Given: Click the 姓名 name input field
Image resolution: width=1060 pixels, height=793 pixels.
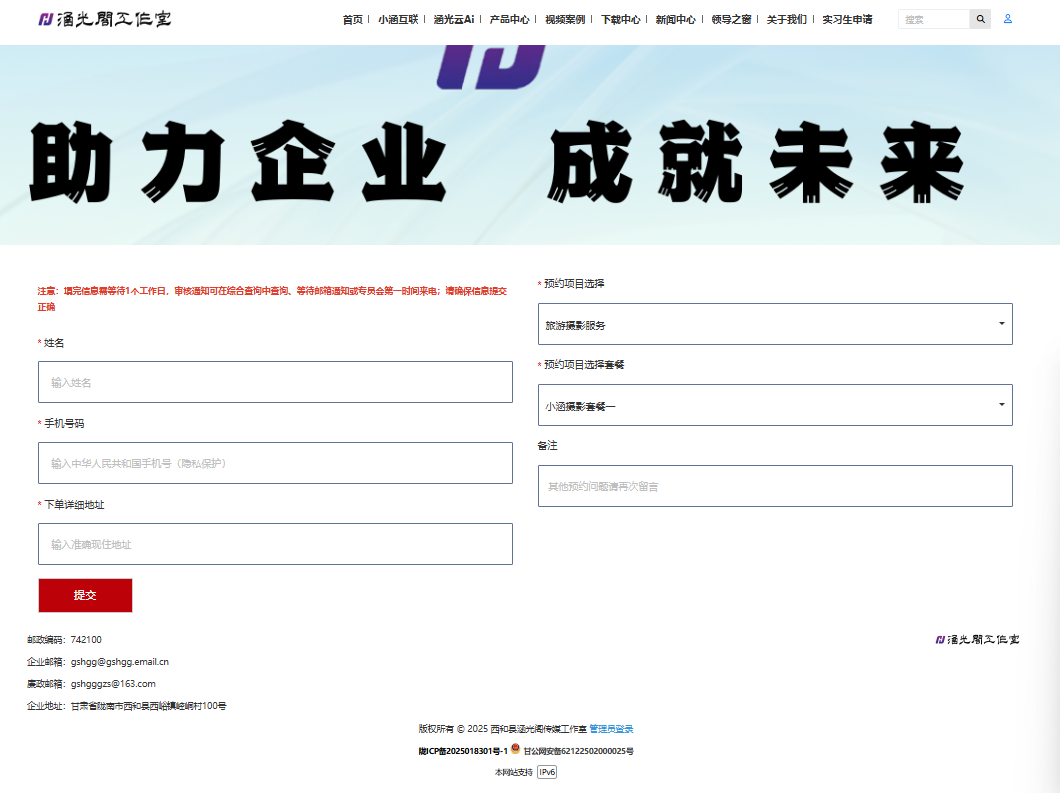Looking at the screenshot, I should pos(275,381).
